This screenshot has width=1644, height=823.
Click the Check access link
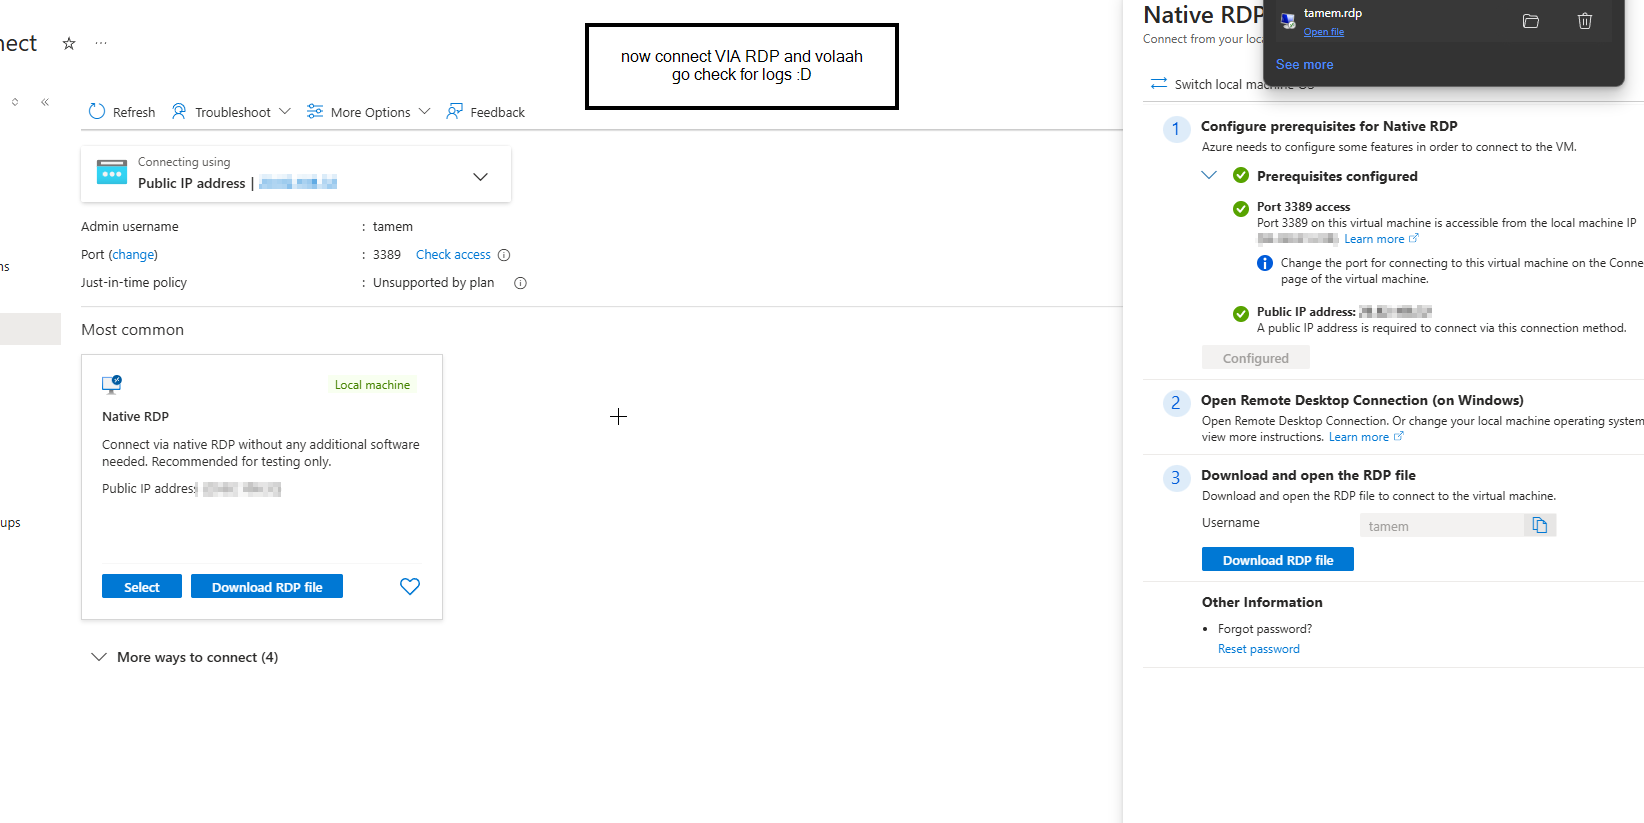453,255
